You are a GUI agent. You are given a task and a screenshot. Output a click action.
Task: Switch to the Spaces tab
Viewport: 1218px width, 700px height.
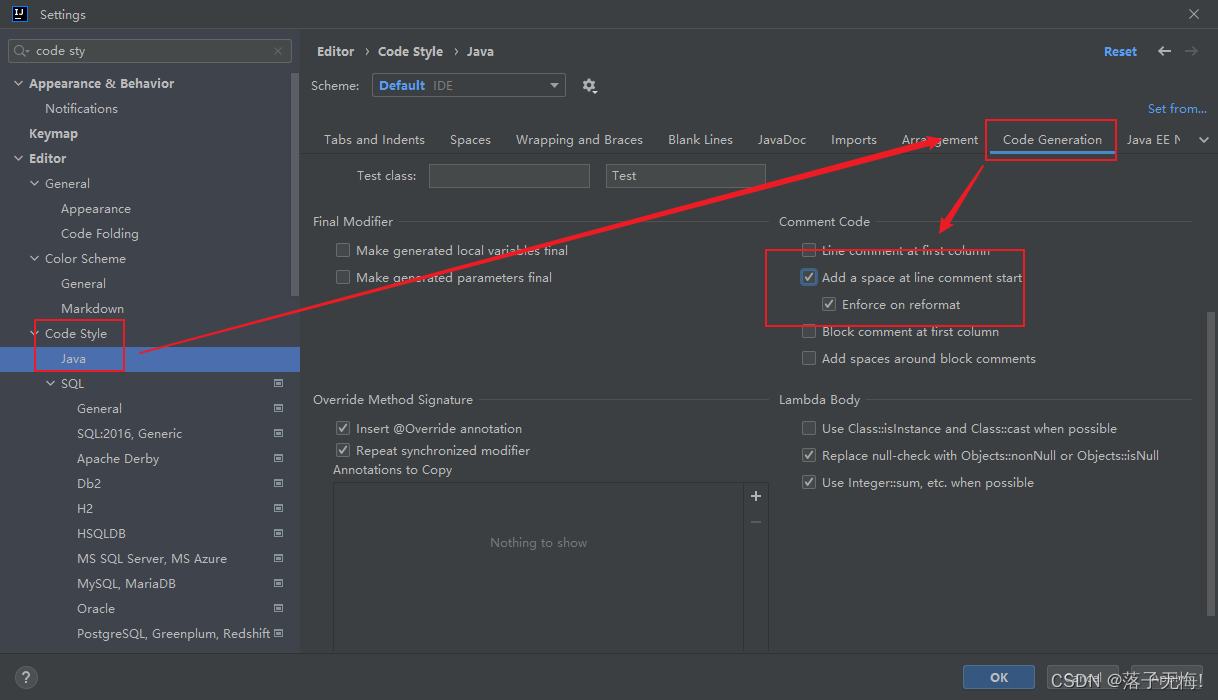tap(470, 140)
